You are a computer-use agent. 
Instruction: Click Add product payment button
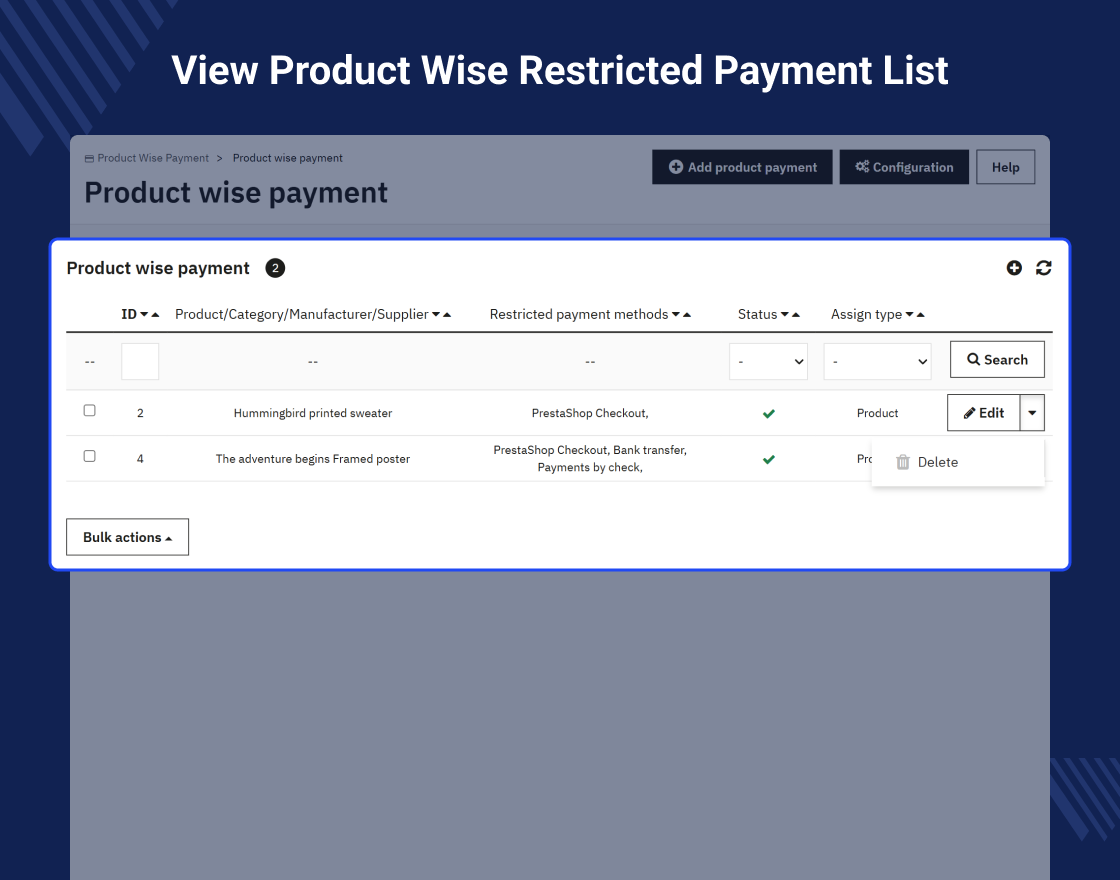(742, 167)
